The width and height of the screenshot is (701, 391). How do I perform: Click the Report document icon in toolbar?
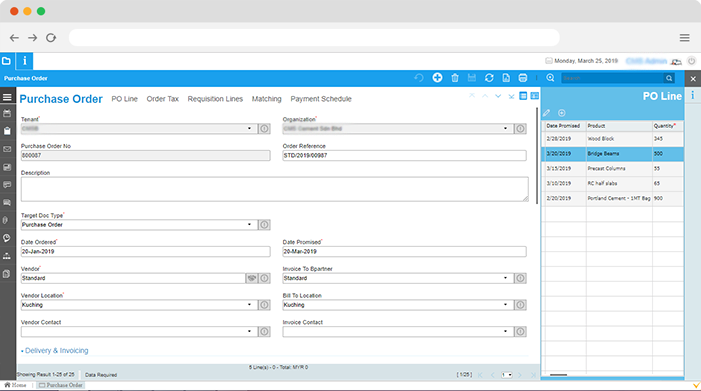[x=506, y=78]
